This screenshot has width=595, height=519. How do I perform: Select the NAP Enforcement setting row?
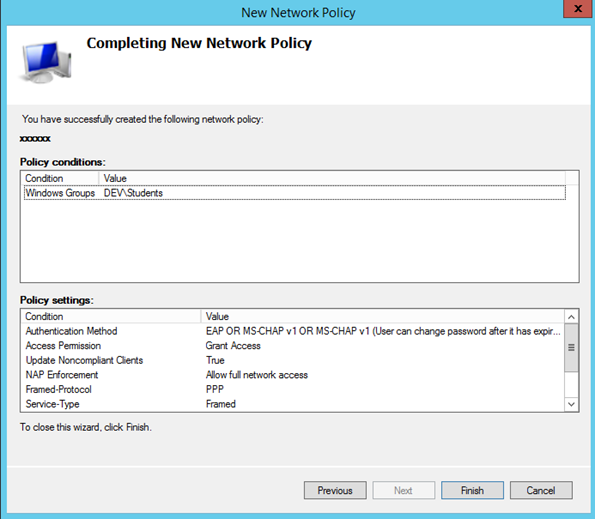click(x=293, y=375)
